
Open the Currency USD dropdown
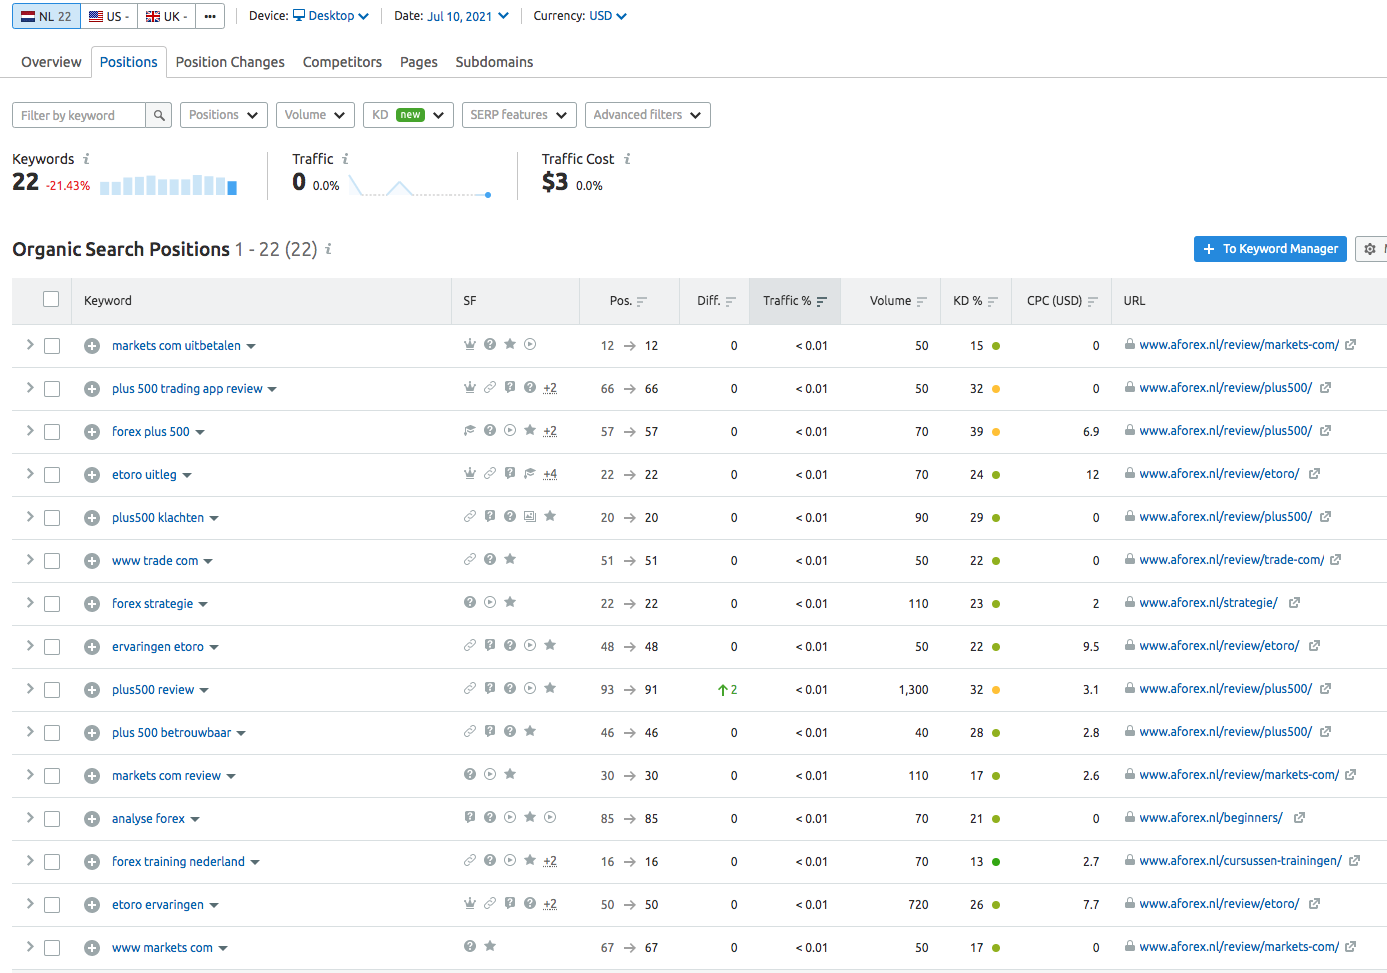(x=608, y=16)
